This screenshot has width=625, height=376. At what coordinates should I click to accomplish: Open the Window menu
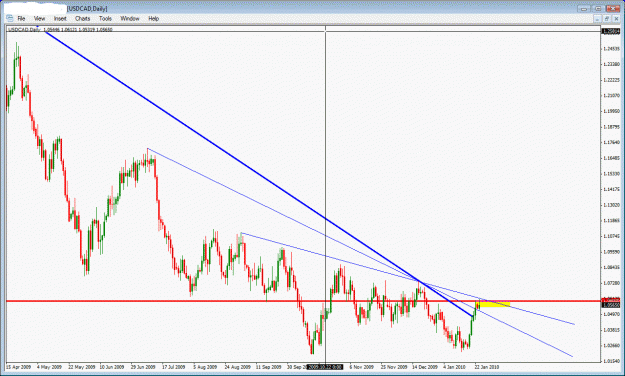130,18
